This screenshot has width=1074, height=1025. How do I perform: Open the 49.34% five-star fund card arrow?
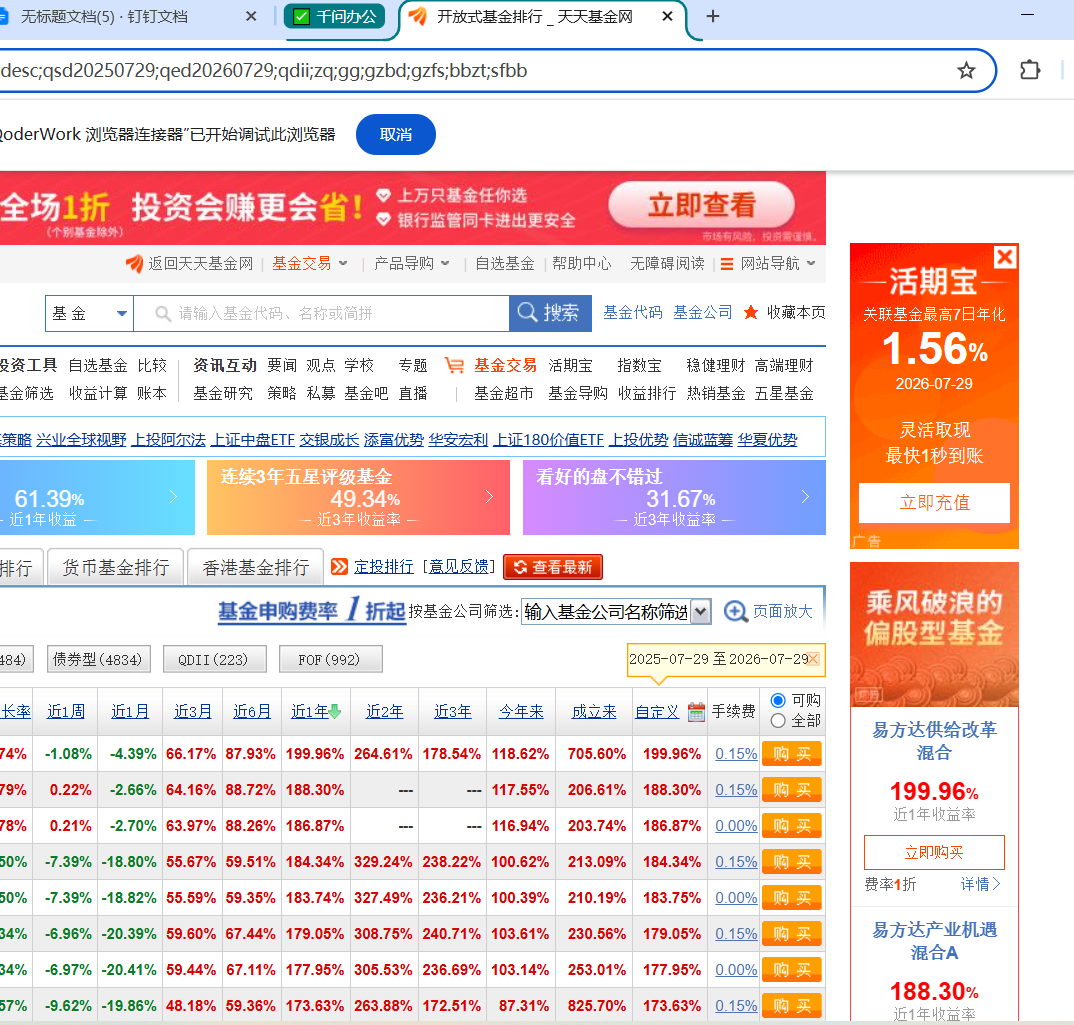pyautogui.click(x=489, y=497)
